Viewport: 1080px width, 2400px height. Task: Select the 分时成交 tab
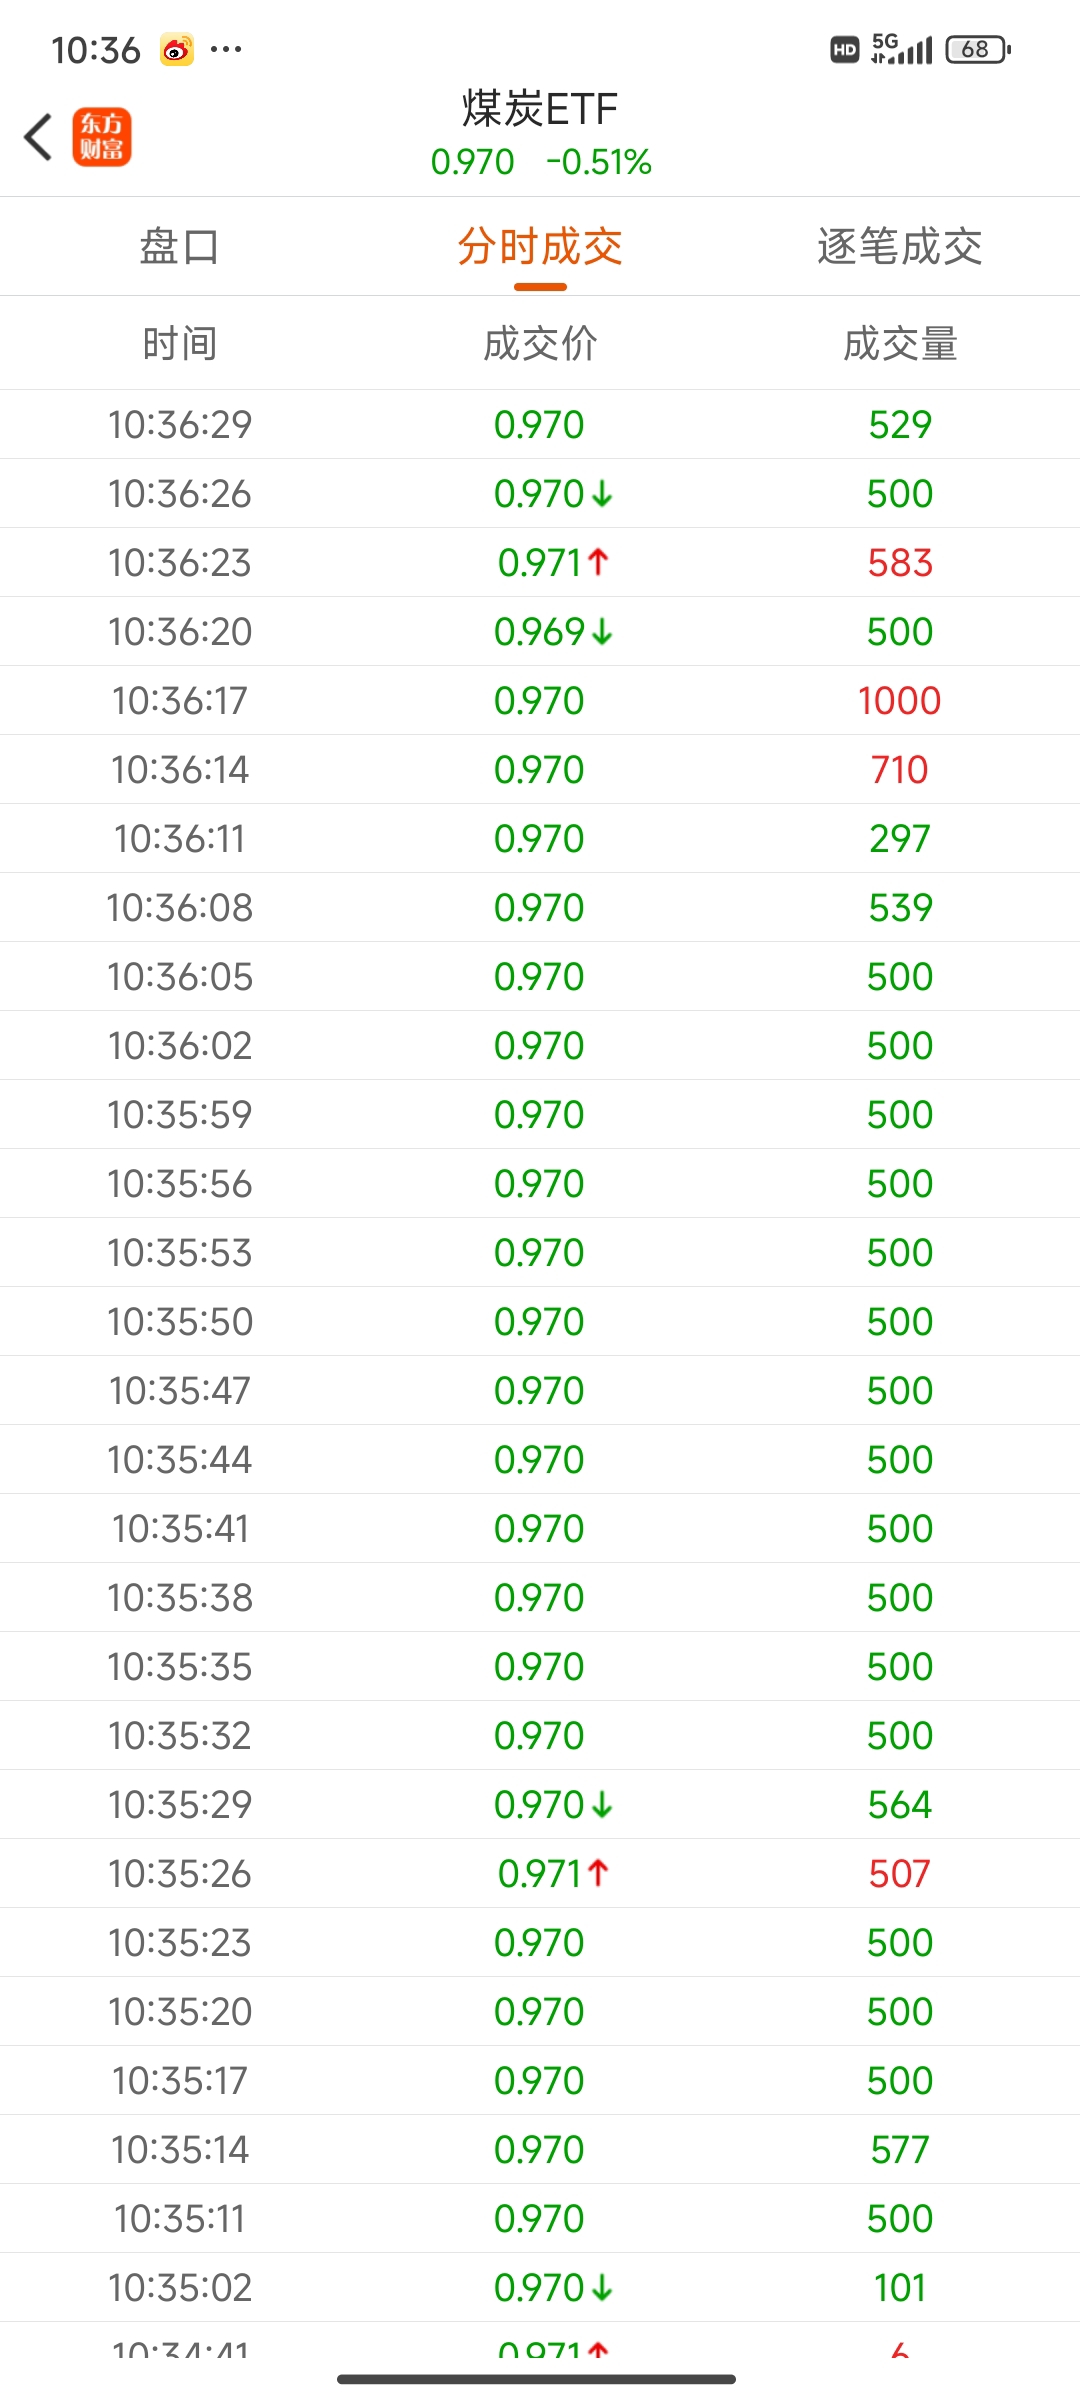pos(540,246)
